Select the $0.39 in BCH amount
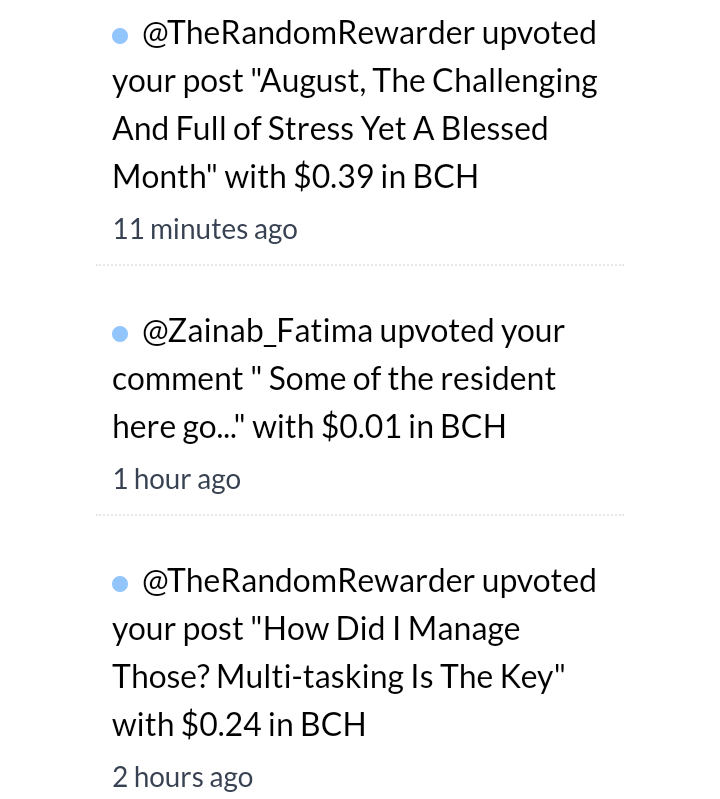This screenshot has width=720, height=799. point(386,177)
